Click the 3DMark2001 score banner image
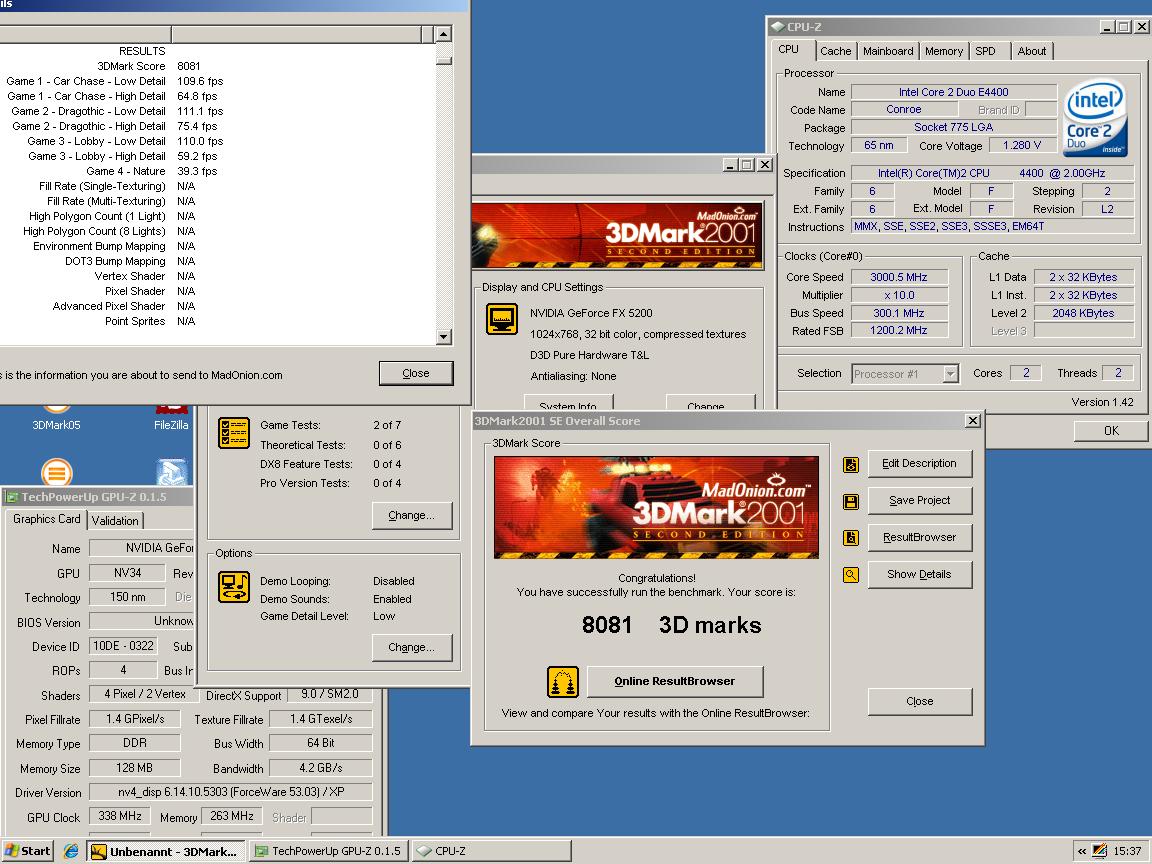 656,507
